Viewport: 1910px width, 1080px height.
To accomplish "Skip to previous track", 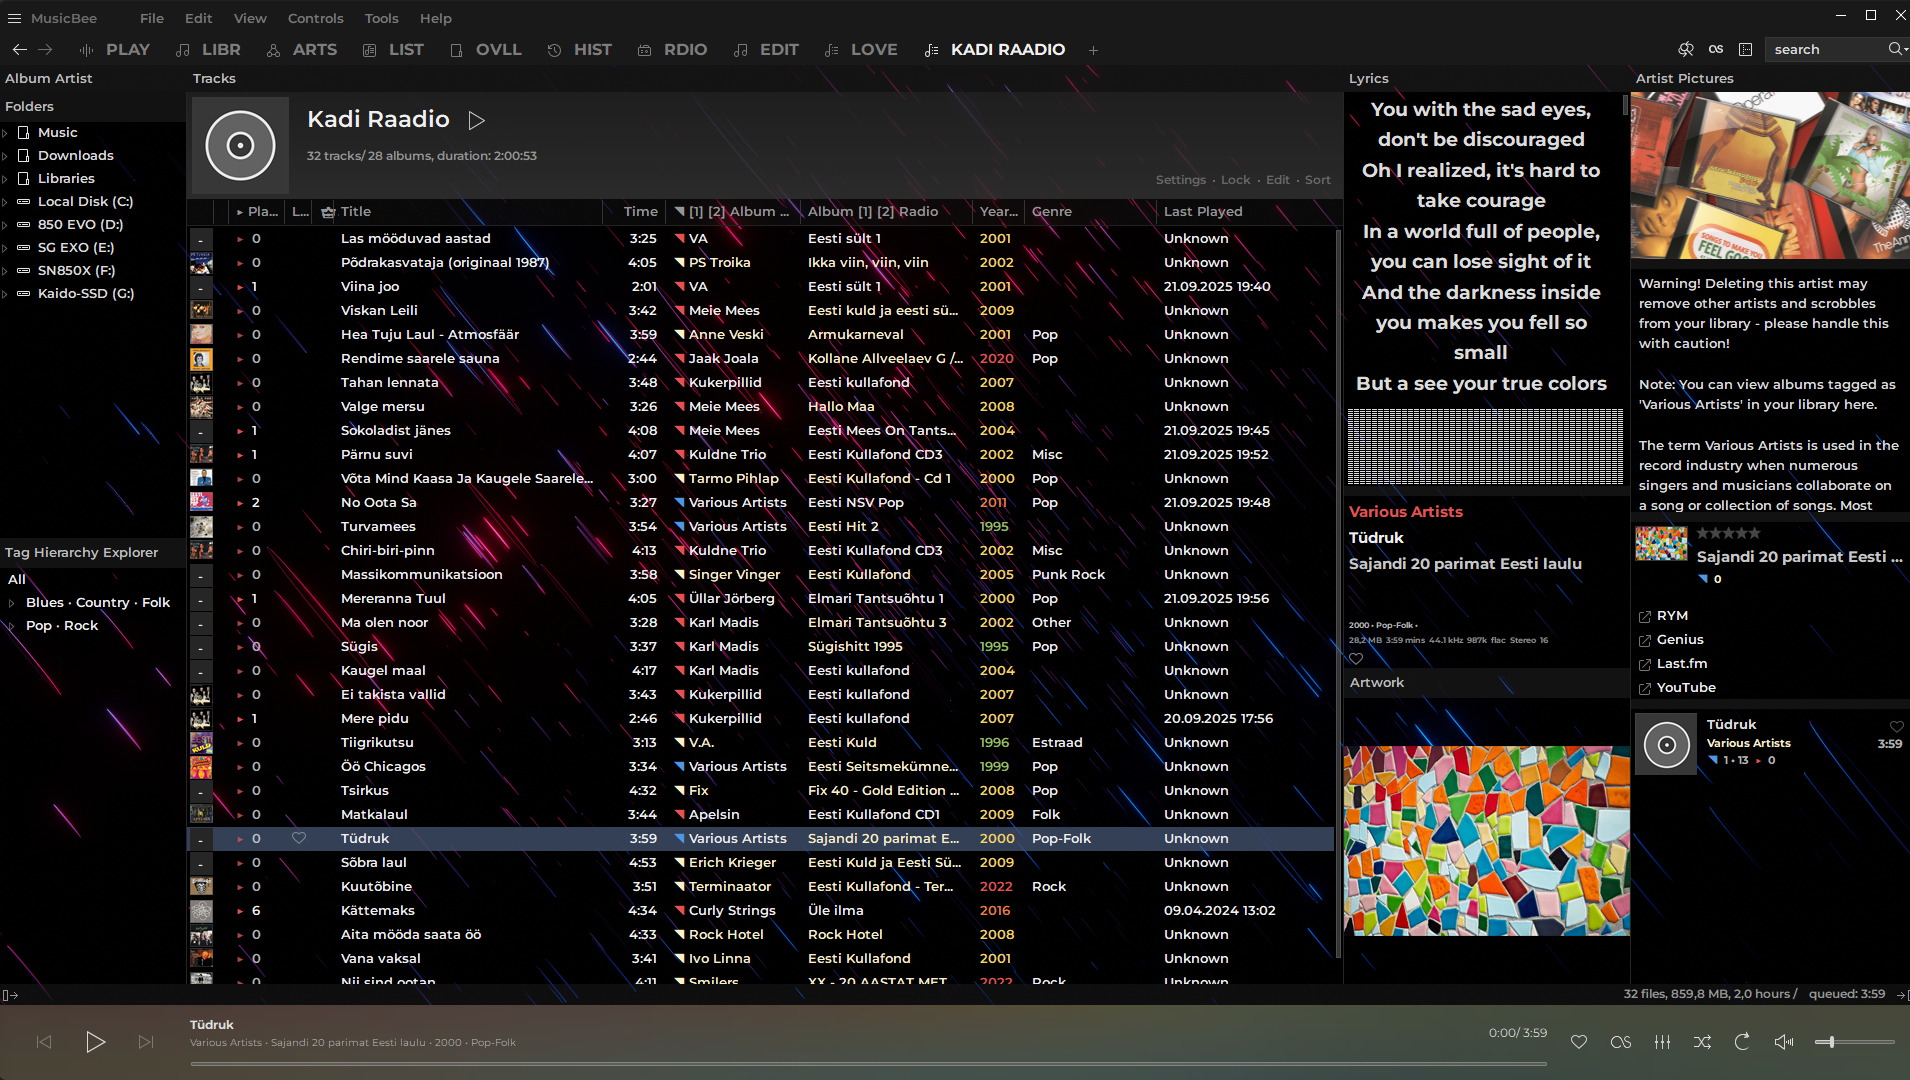I will click(44, 1042).
